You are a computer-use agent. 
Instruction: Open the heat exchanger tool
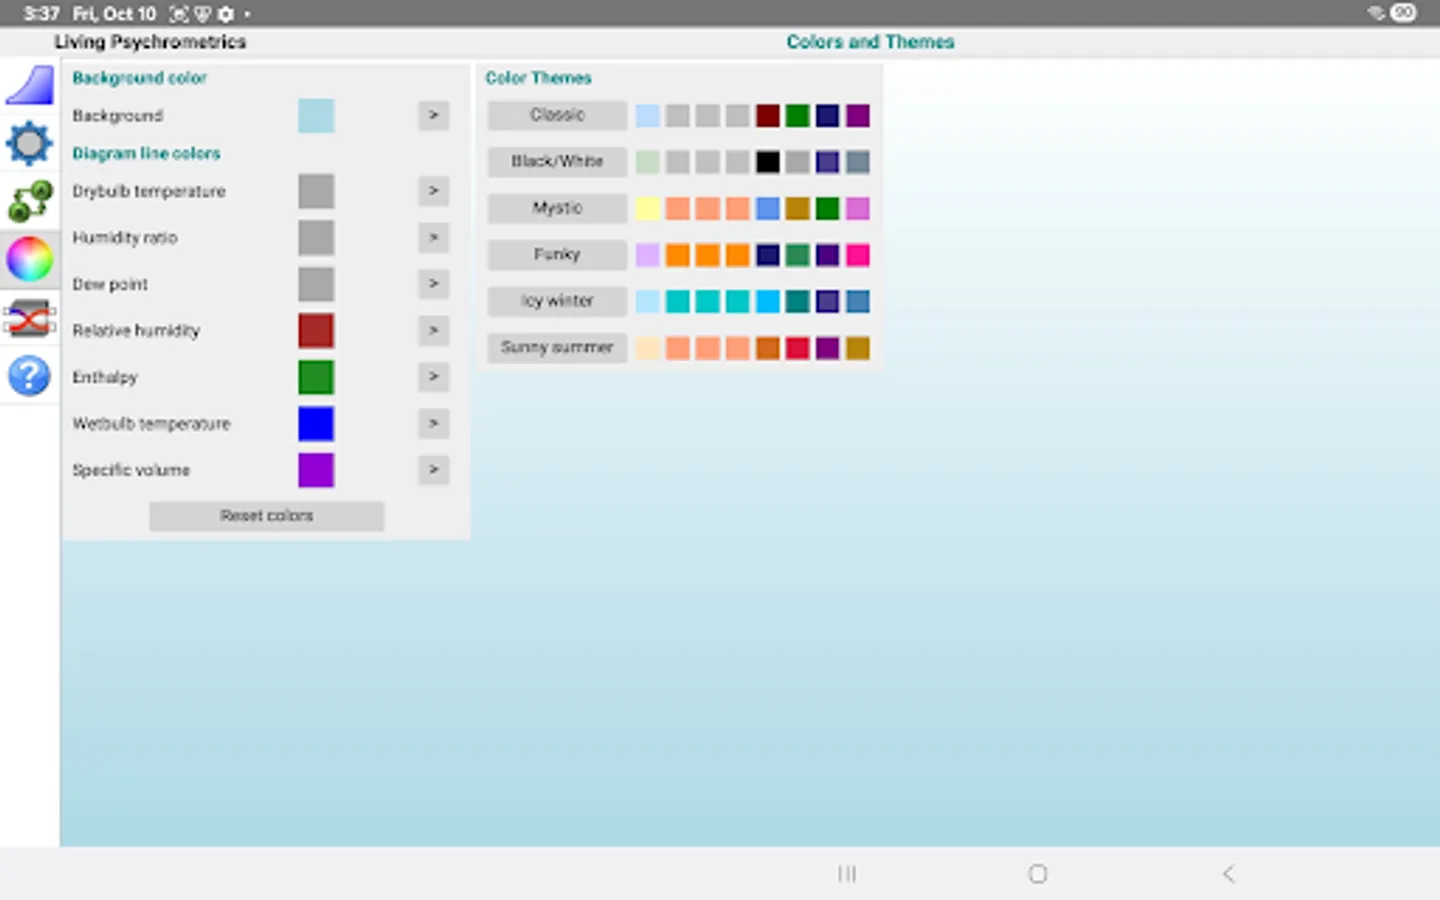30,318
